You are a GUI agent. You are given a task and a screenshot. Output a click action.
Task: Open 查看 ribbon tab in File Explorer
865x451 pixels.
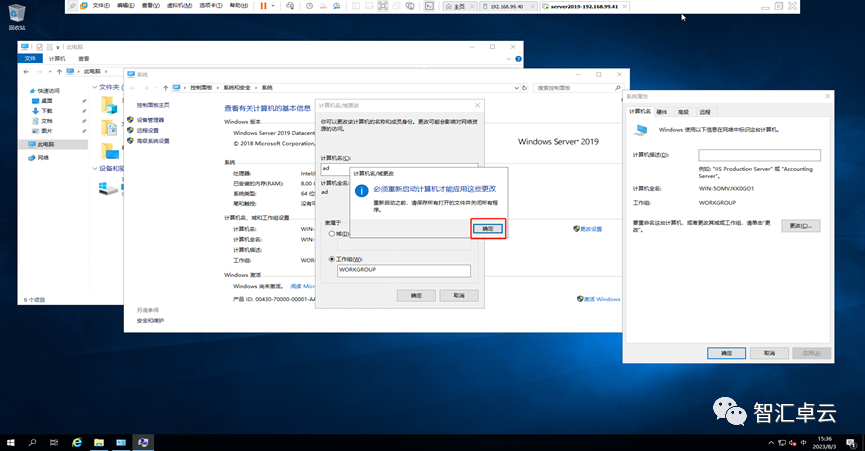pyautogui.click(x=83, y=58)
